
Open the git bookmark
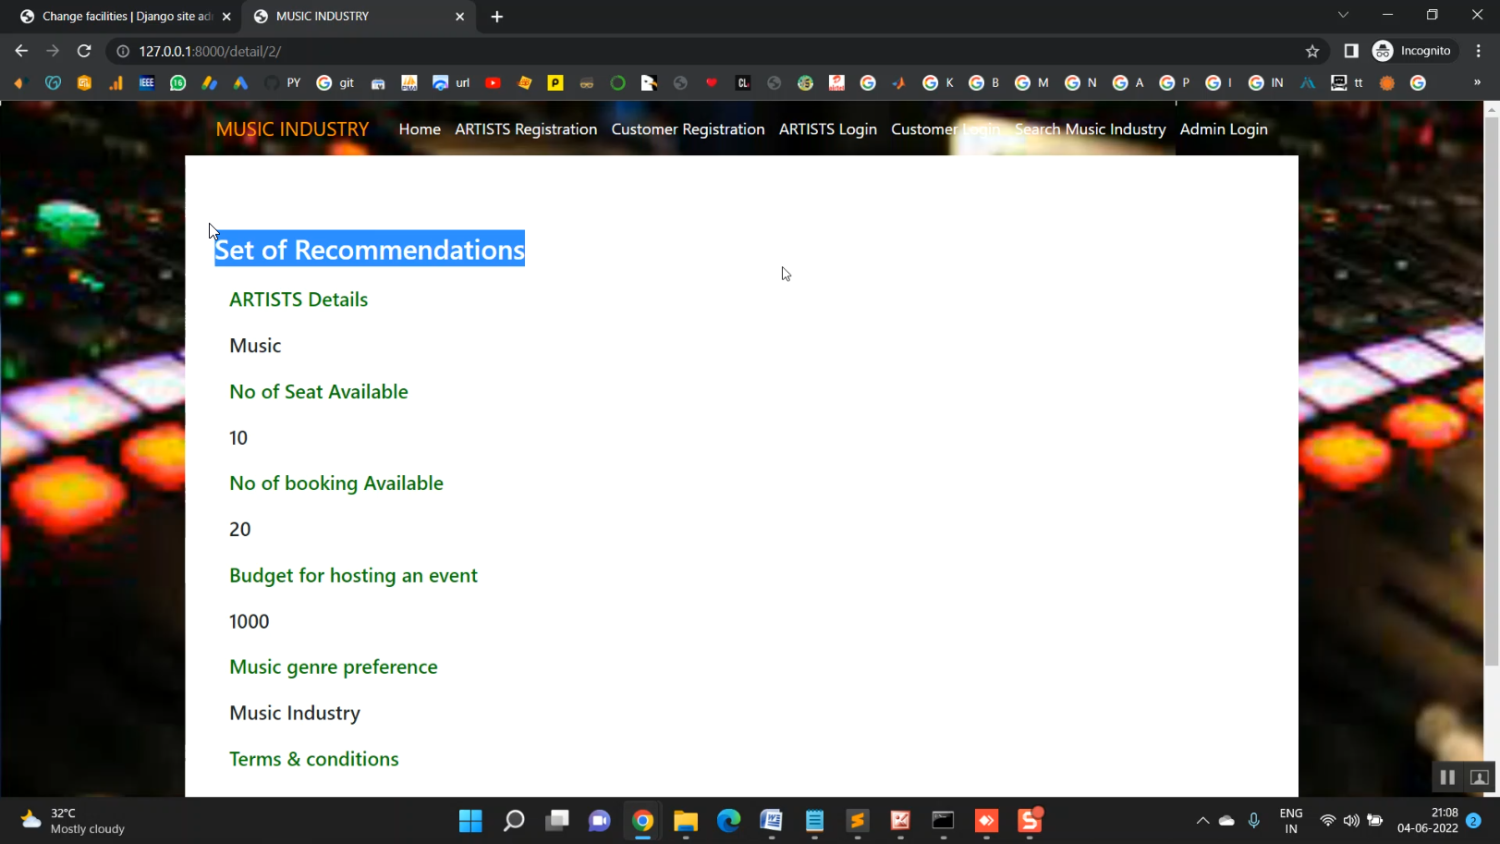click(x=335, y=83)
